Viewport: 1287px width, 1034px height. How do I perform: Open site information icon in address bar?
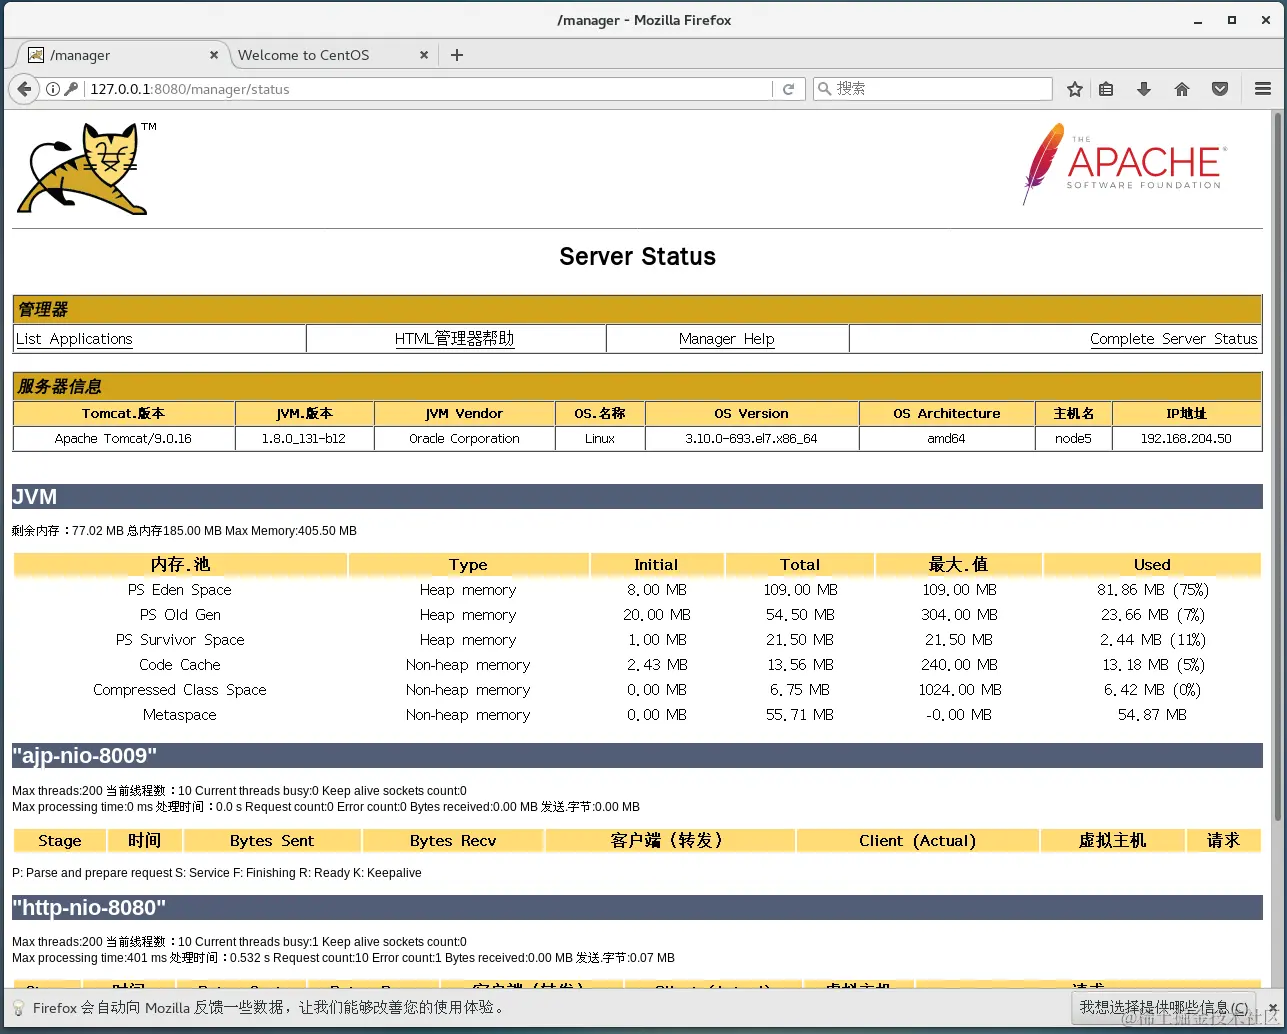tap(53, 89)
